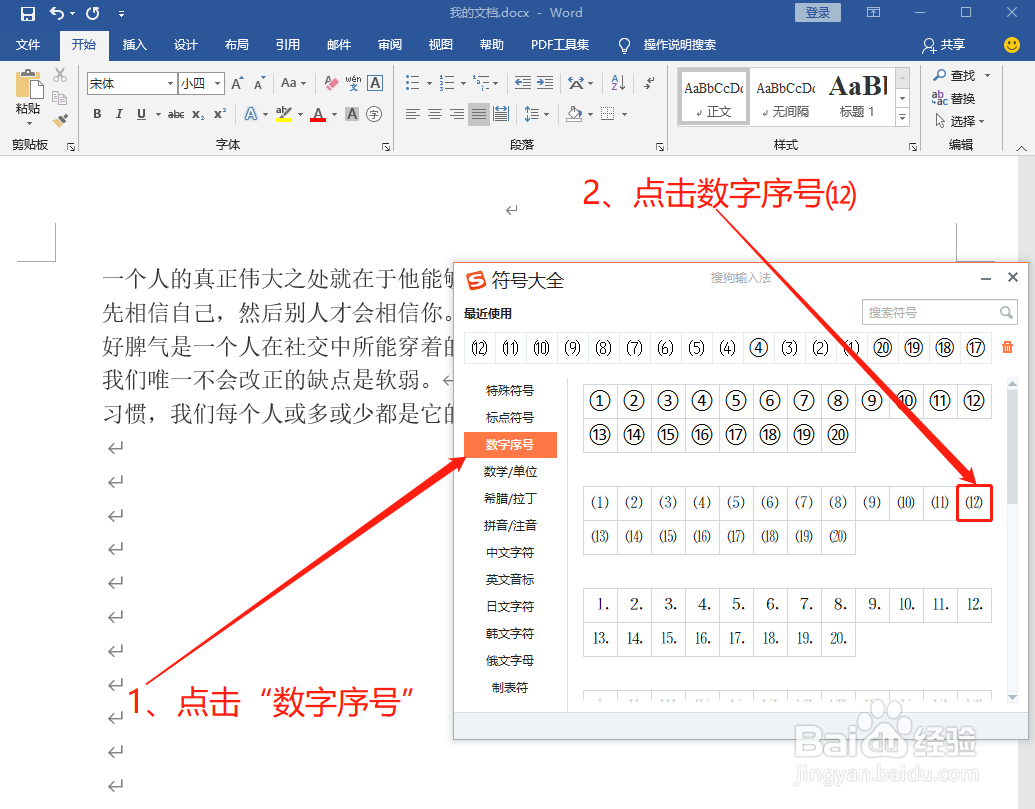Open 替换 replace tool
Image resolution: width=1035 pixels, height=809 pixels.
point(954,98)
